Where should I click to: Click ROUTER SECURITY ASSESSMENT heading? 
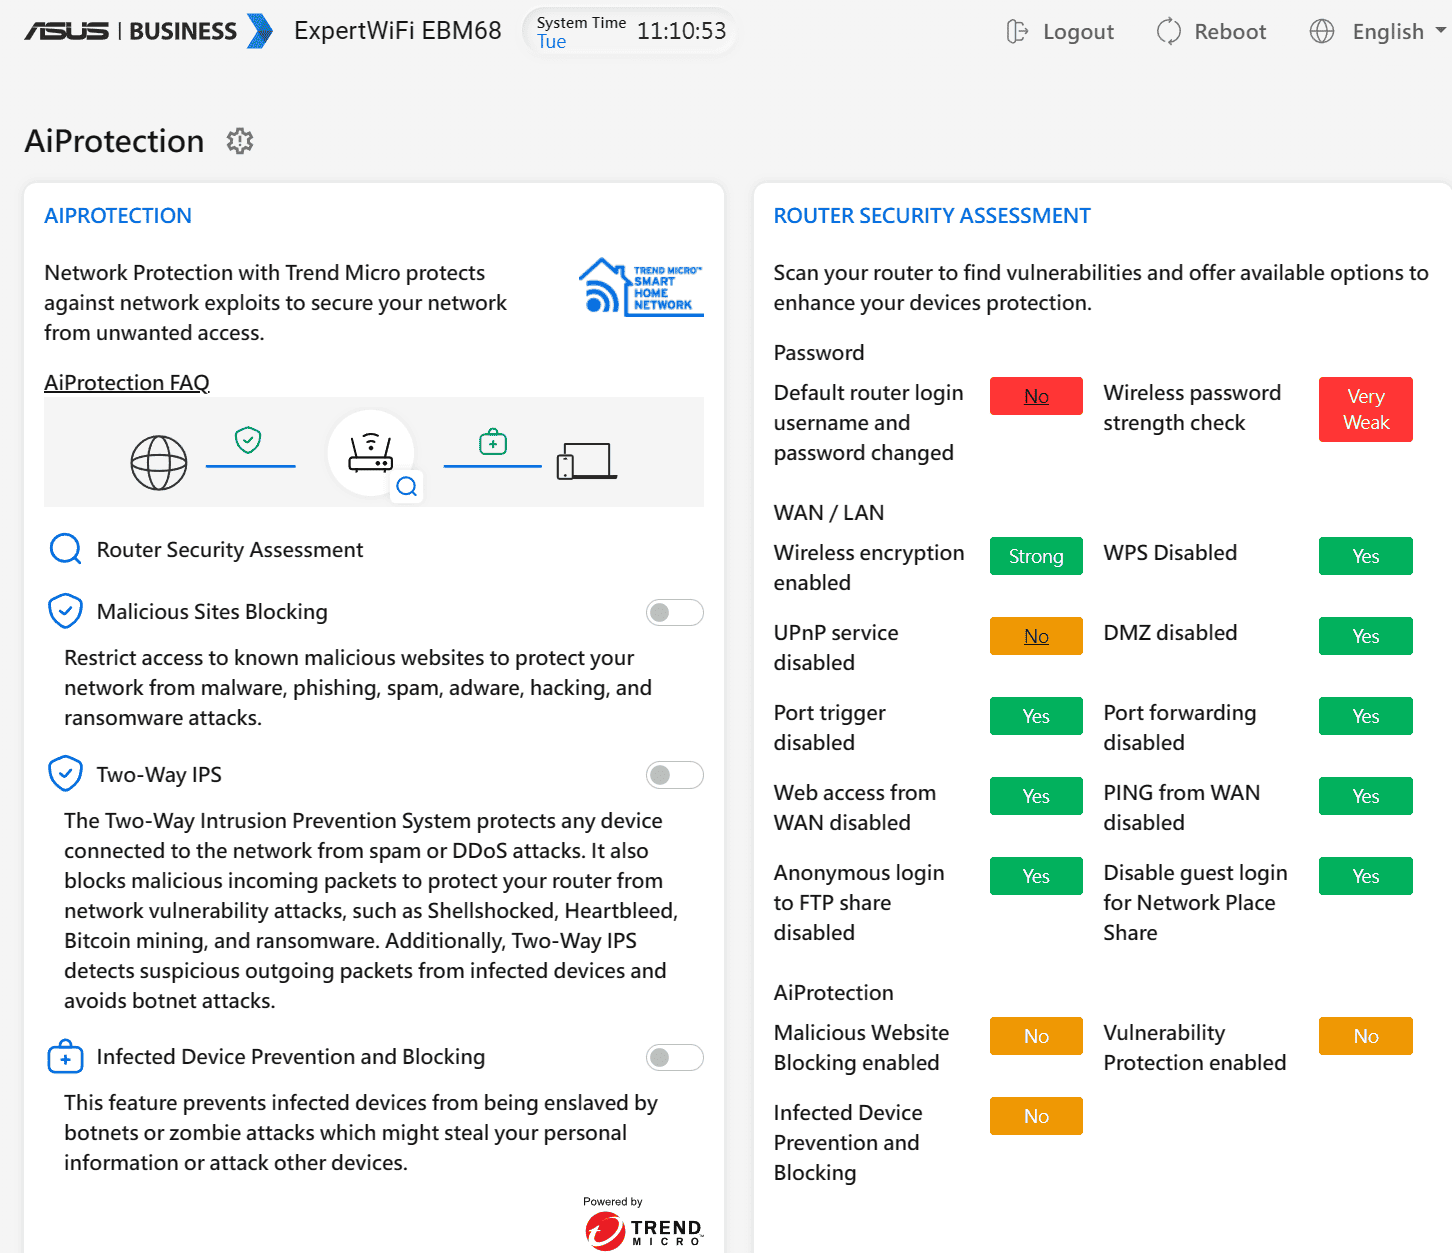(x=932, y=216)
